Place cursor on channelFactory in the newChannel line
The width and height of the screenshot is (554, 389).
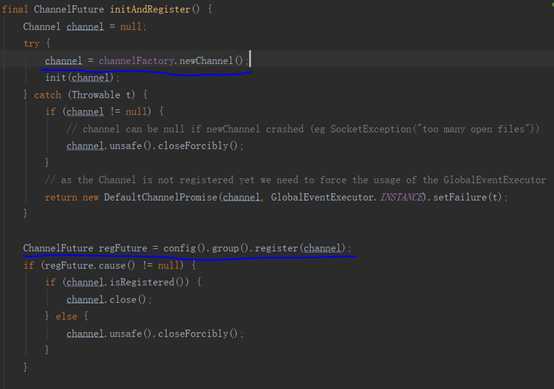(136, 61)
